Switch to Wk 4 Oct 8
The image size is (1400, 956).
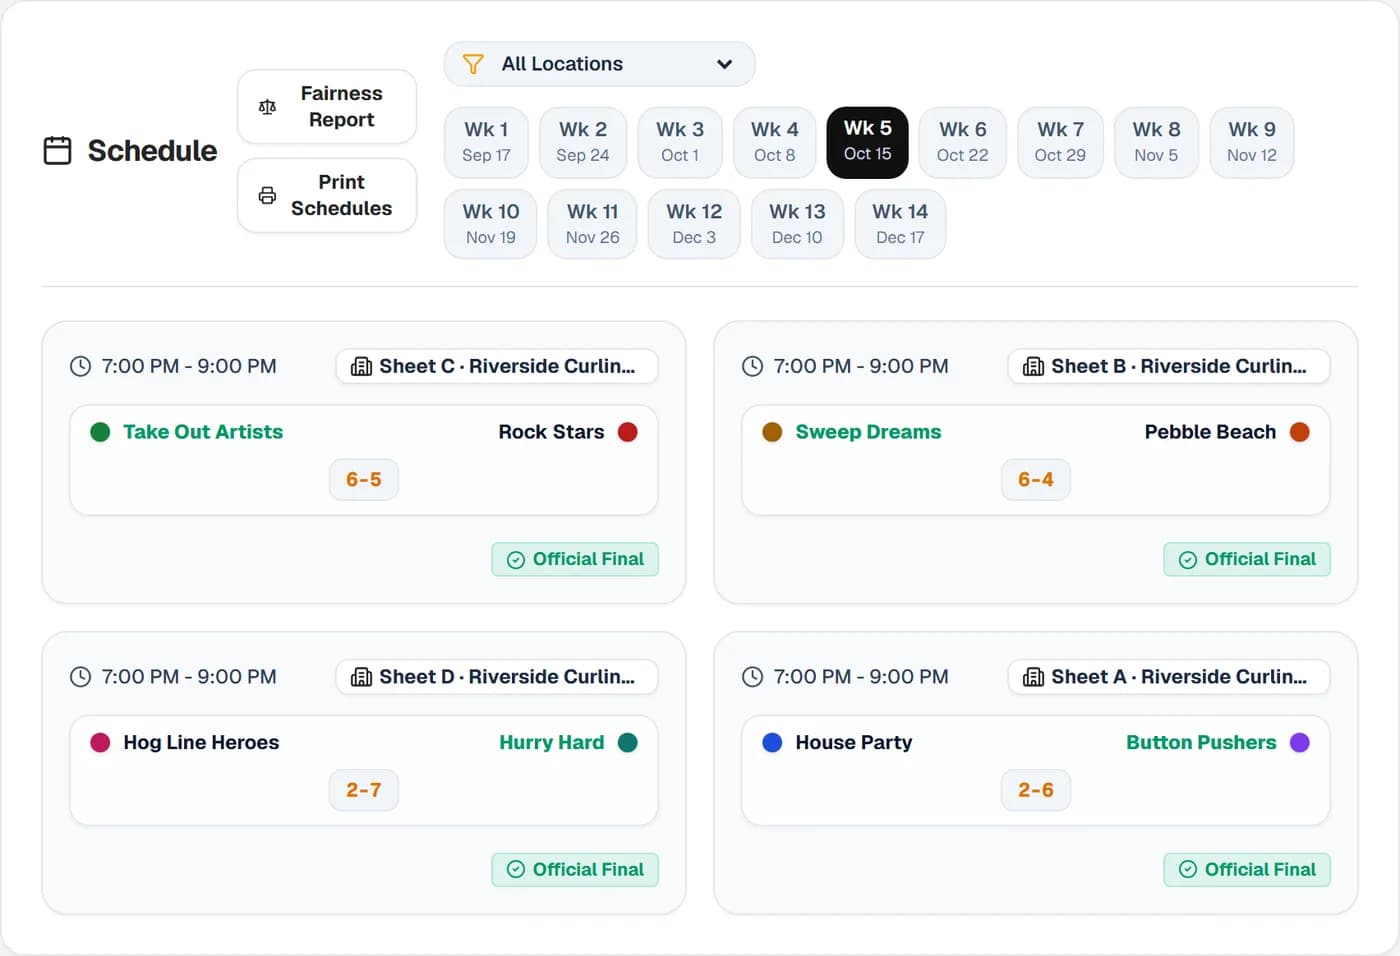(x=775, y=142)
